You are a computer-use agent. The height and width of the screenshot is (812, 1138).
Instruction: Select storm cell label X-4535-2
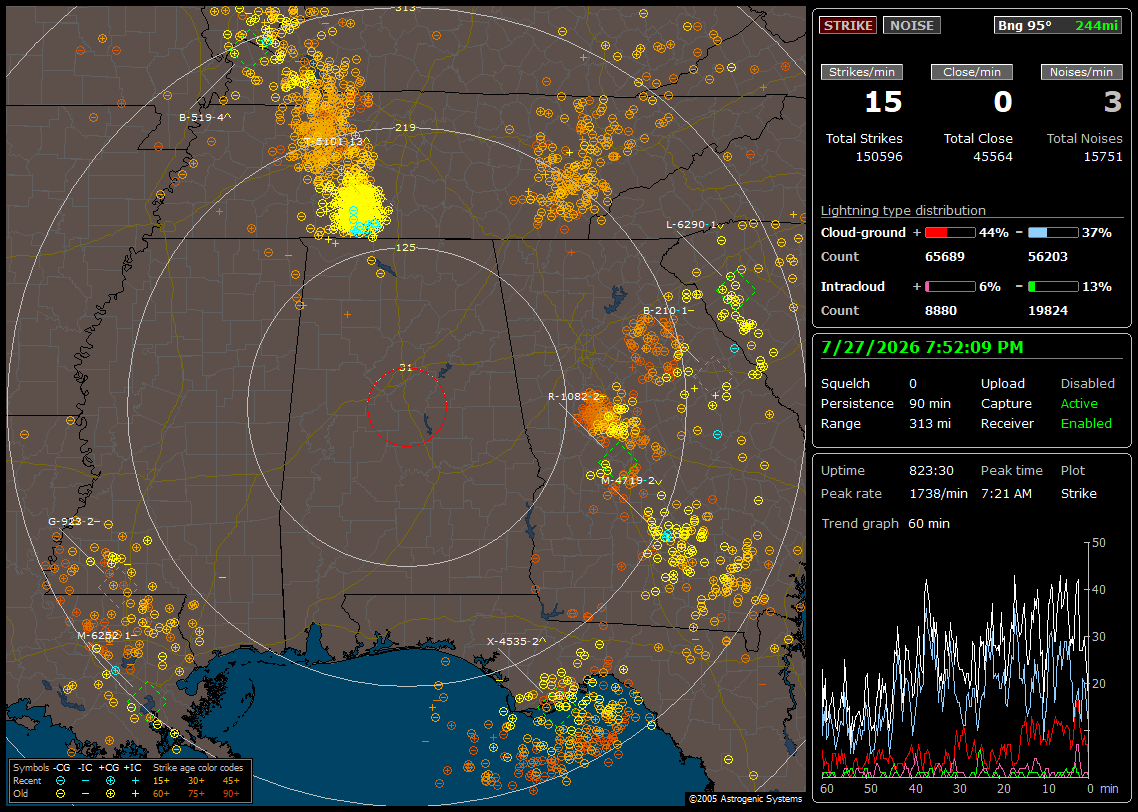(516, 641)
